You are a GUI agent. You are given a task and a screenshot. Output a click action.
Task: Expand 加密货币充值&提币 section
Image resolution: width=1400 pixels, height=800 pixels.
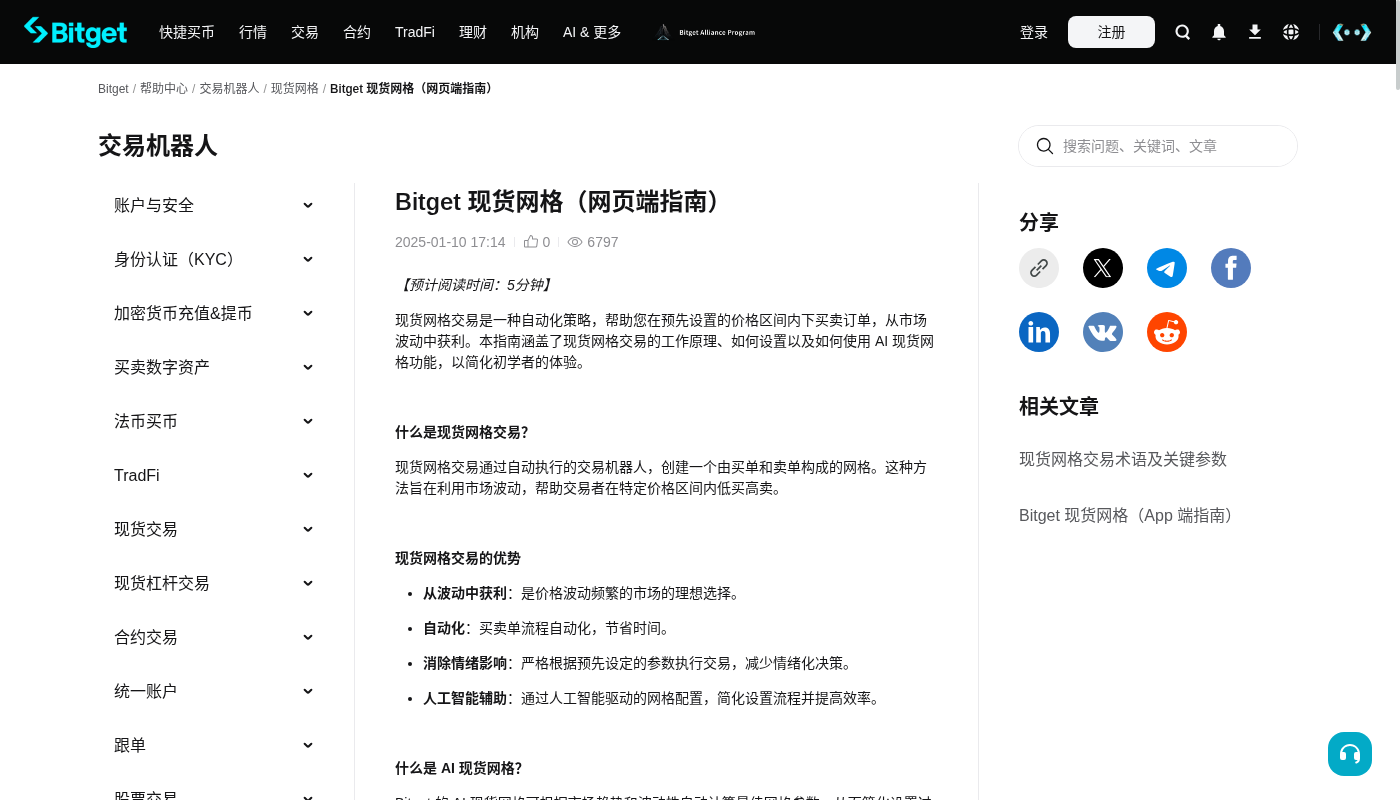pyautogui.click(x=214, y=313)
